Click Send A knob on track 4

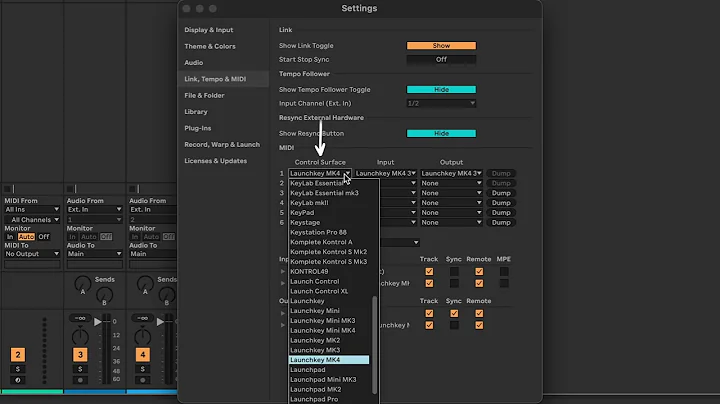click(145, 284)
